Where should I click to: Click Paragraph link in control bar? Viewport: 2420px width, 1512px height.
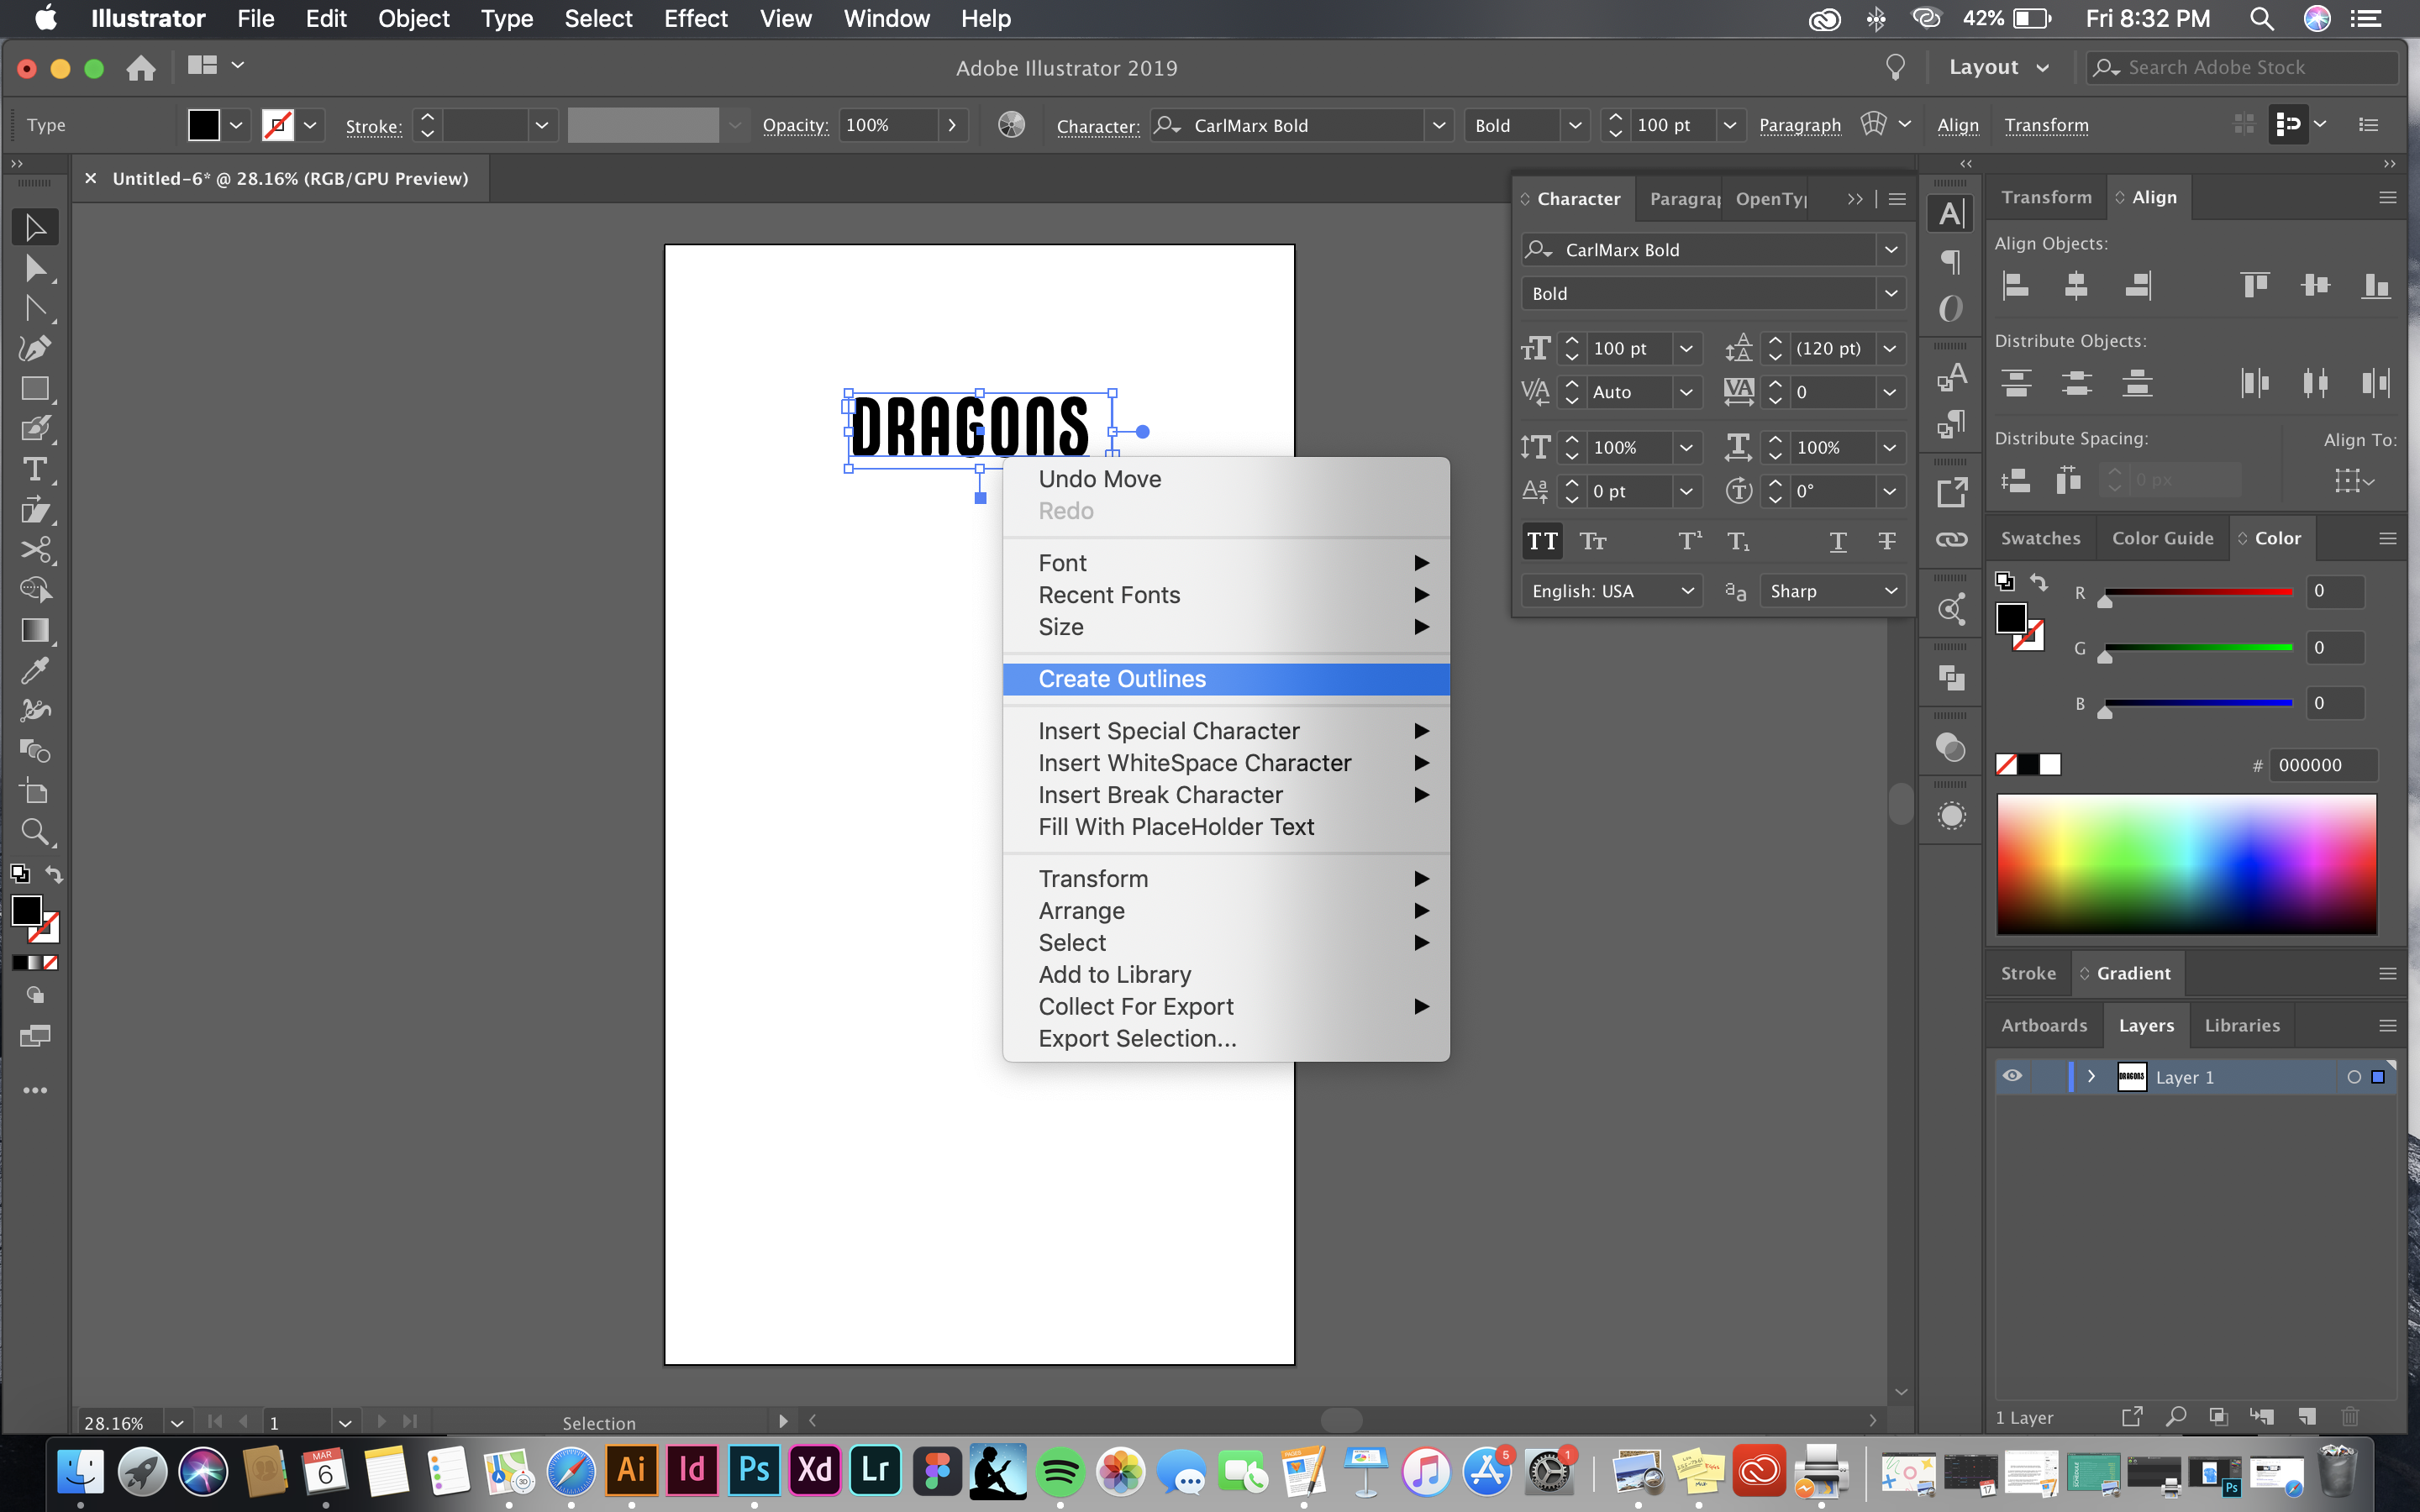point(1799,125)
